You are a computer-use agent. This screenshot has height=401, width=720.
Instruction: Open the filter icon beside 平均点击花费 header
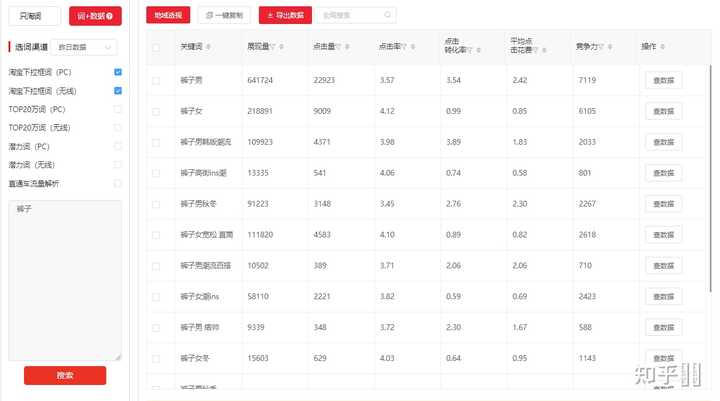pos(536,50)
